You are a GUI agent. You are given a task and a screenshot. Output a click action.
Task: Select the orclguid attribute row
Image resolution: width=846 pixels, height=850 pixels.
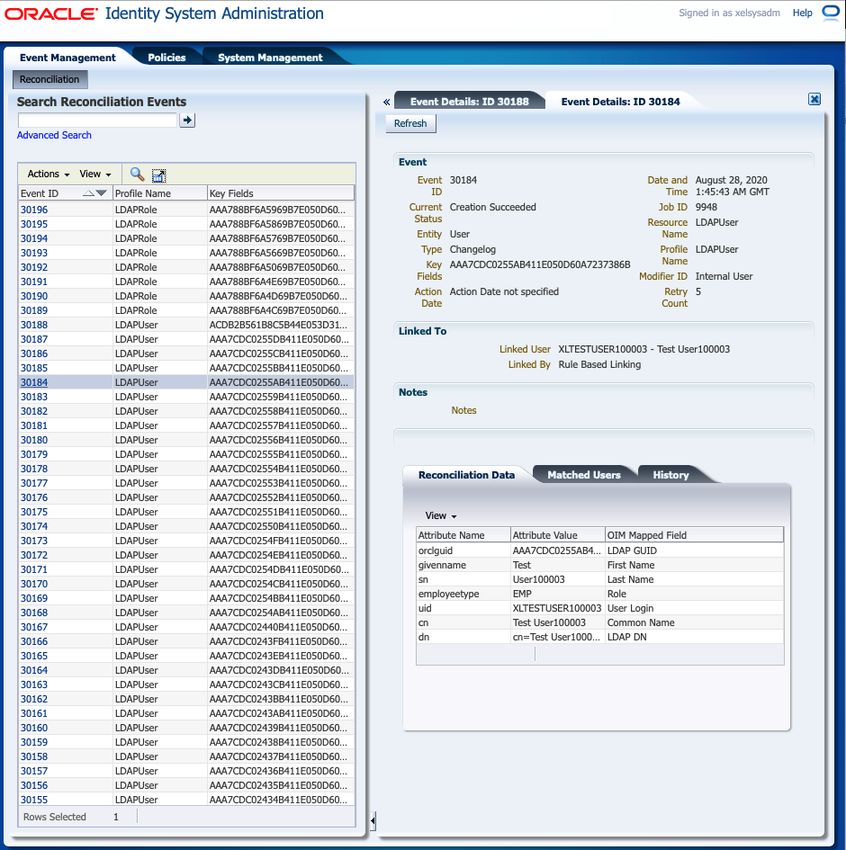pos(600,551)
